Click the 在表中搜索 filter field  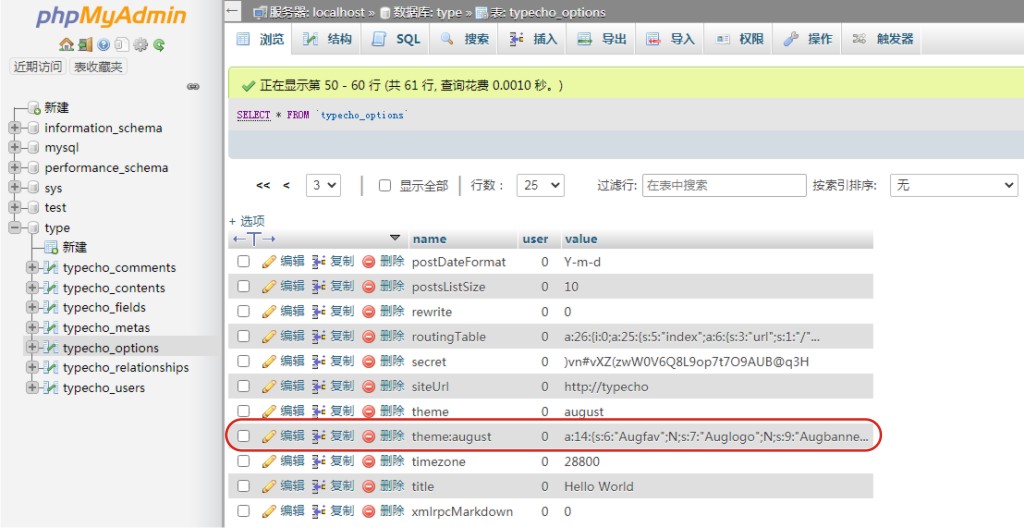pyautogui.click(x=724, y=186)
